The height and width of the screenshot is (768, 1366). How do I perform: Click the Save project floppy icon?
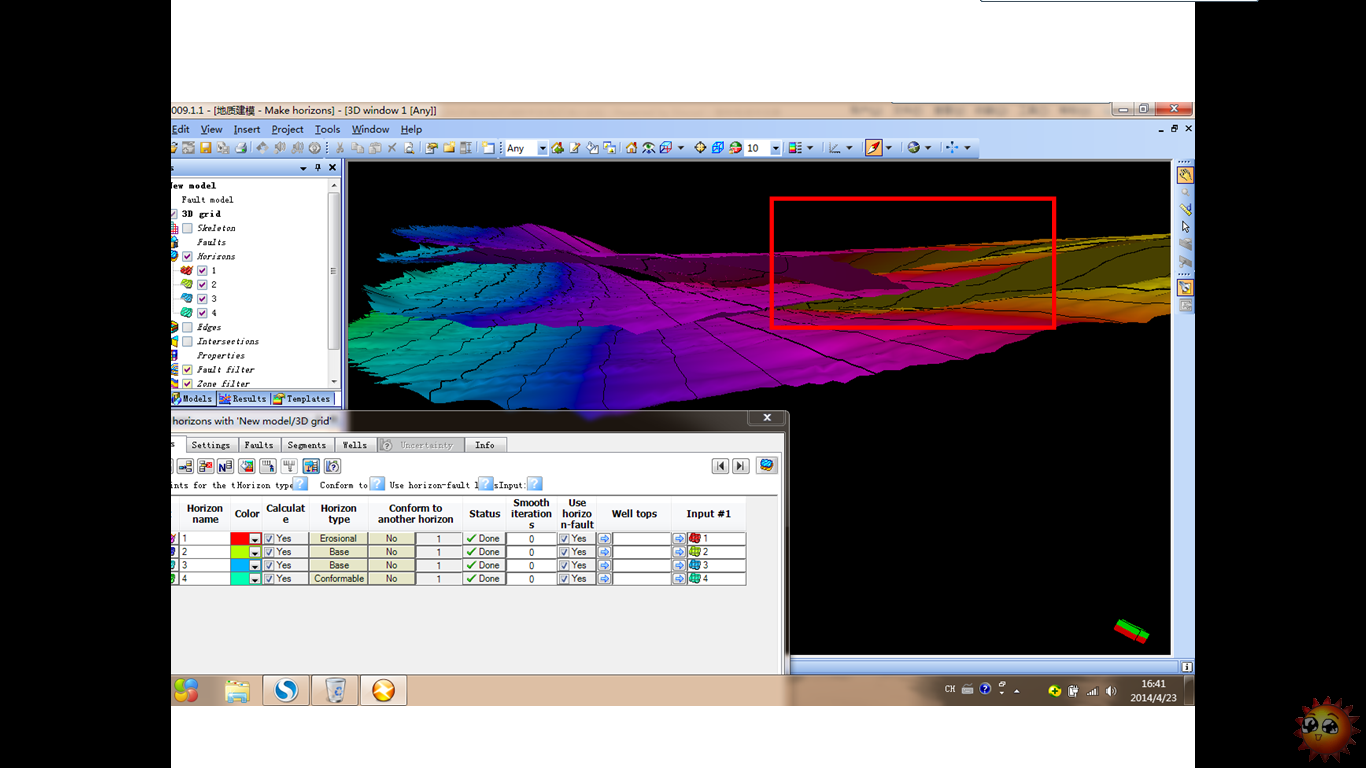pos(205,148)
